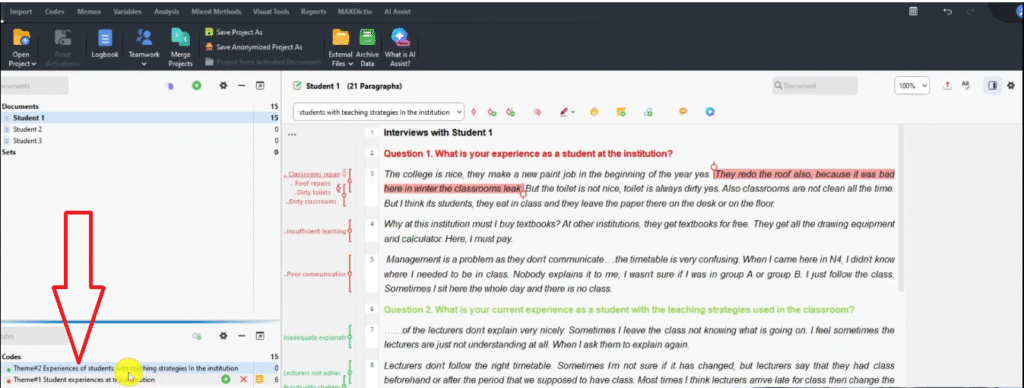Screen dimensions: 1024x388
Task: Click 'Roof repairs' code label in margin
Action: click(312, 184)
